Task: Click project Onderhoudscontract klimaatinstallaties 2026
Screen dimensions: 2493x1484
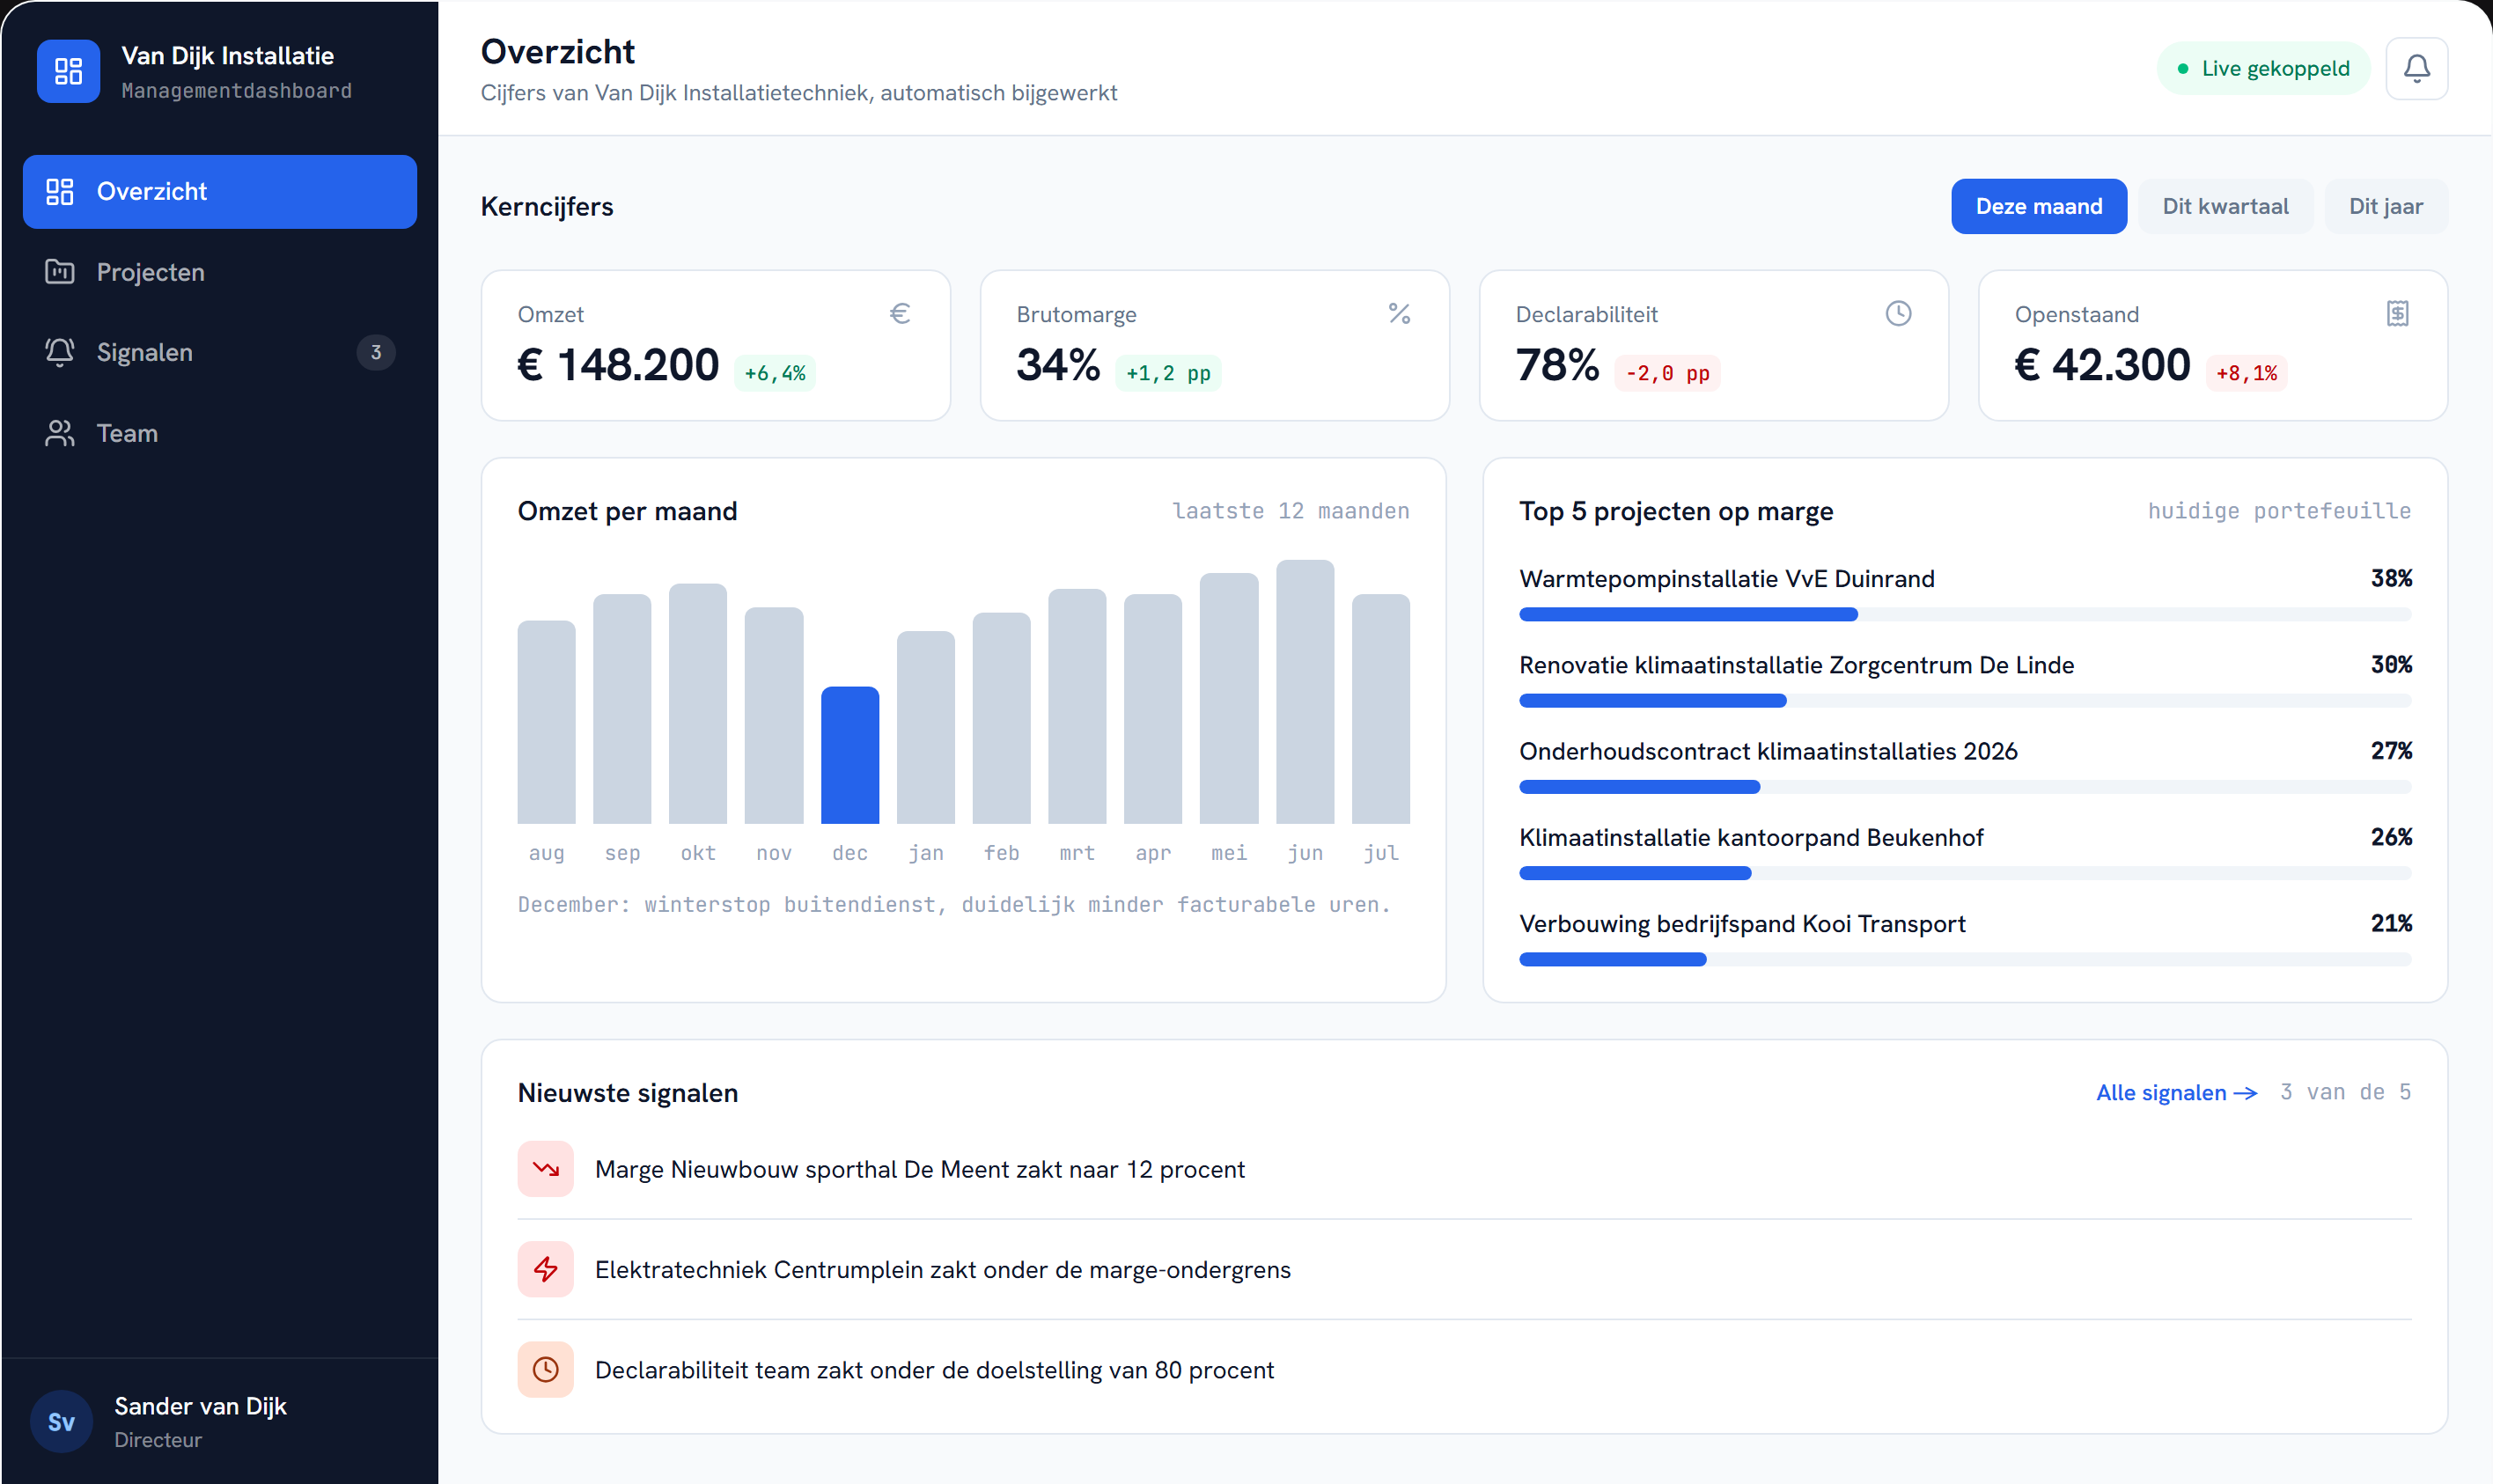Action: tap(1768, 751)
